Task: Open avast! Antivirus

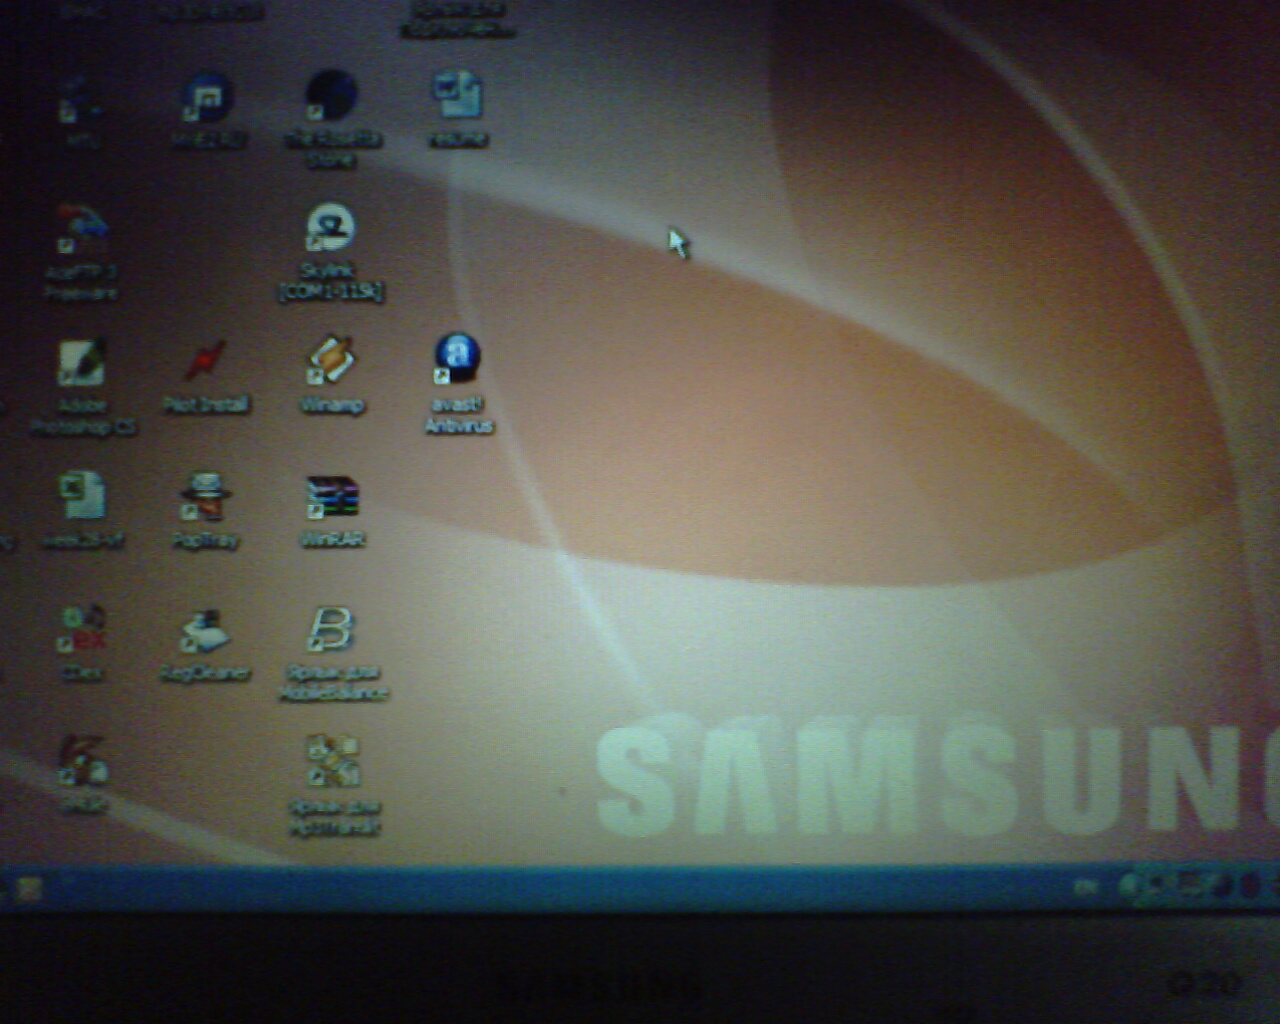Action: click(457, 360)
